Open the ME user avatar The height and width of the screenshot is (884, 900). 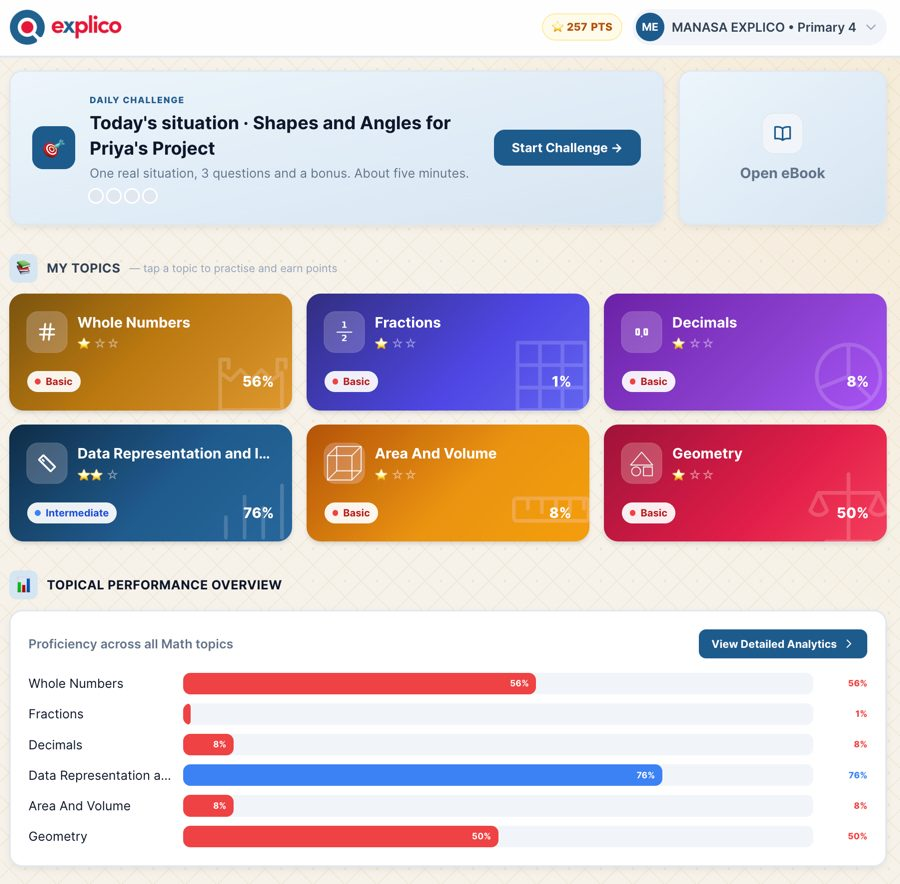tap(650, 27)
